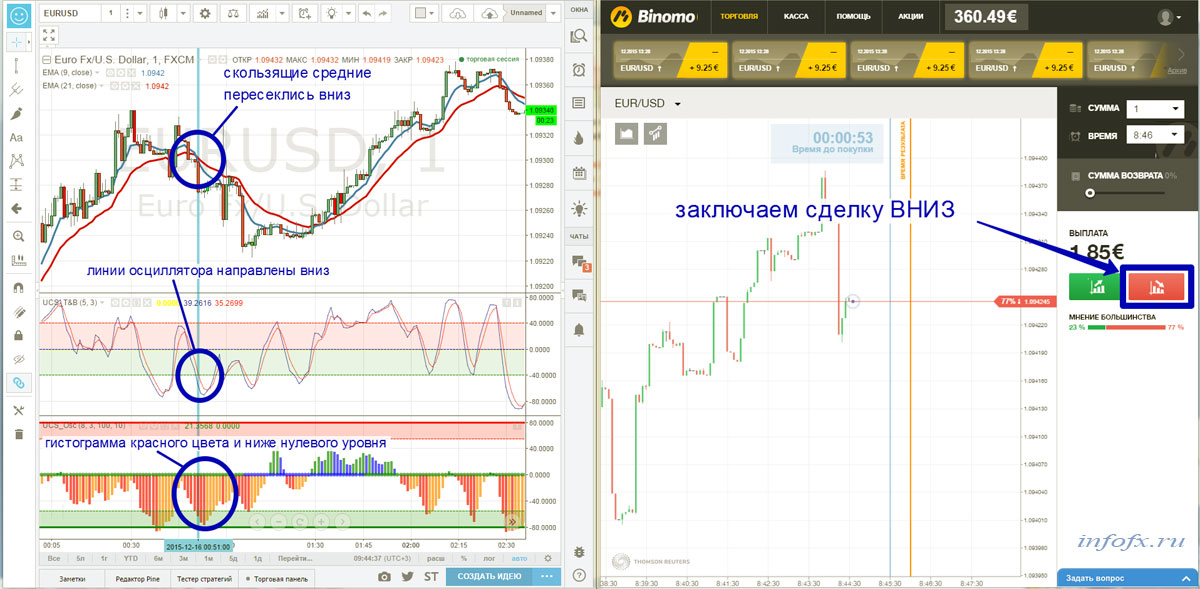Select the magnet mode tool

[x=17, y=287]
